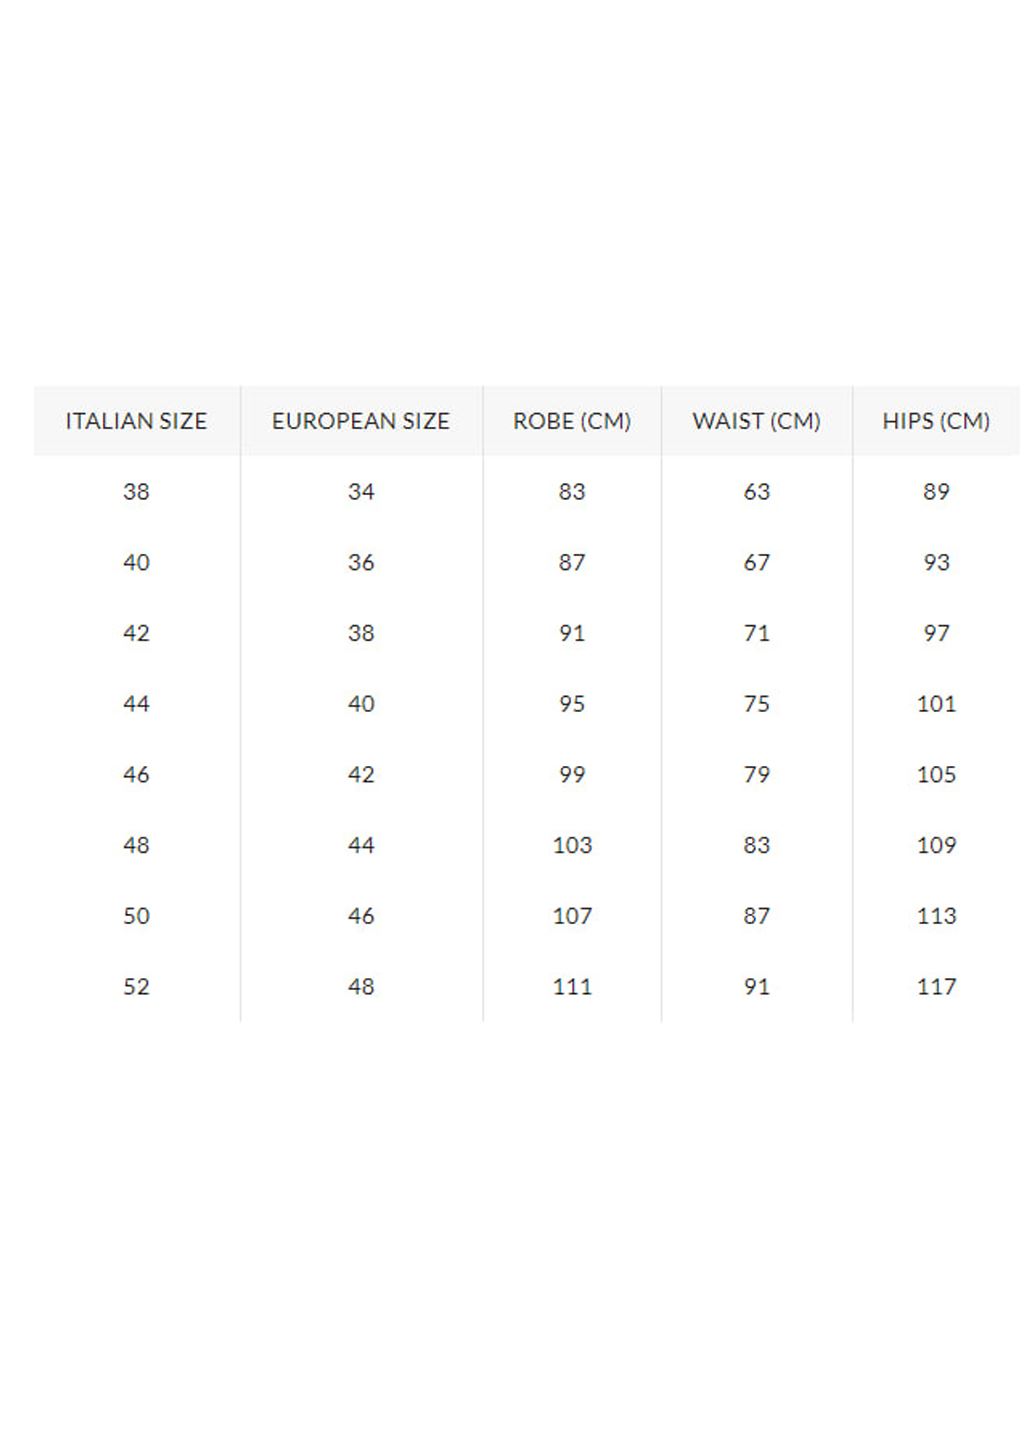Click waist measurement 75 cell
Image resolution: width=1035 pixels, height=1440 pixels.
click(x=757, y=704)
